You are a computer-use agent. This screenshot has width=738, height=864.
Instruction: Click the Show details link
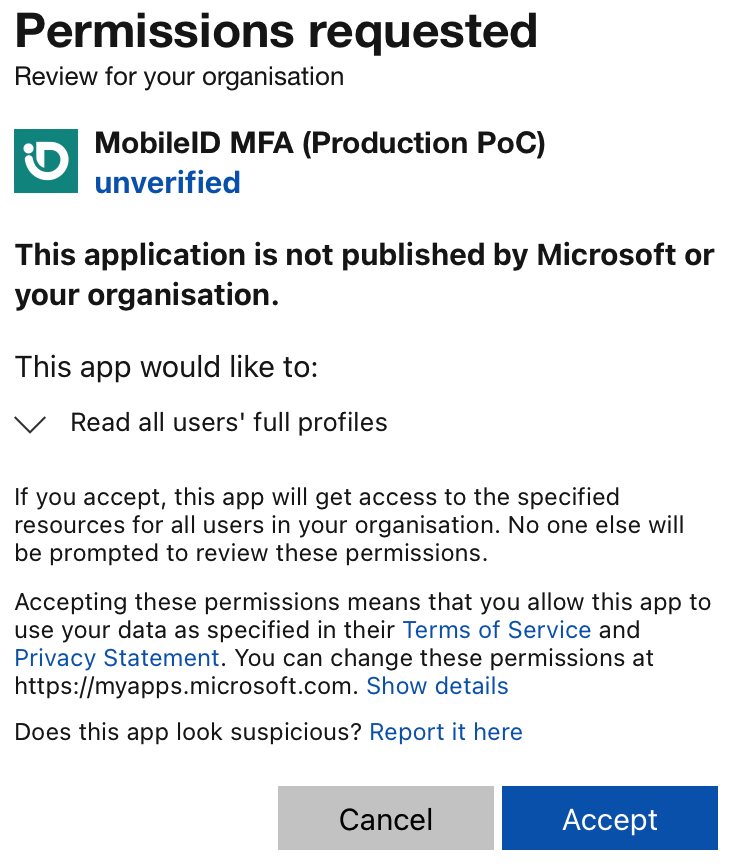click(x=437, y=686)
